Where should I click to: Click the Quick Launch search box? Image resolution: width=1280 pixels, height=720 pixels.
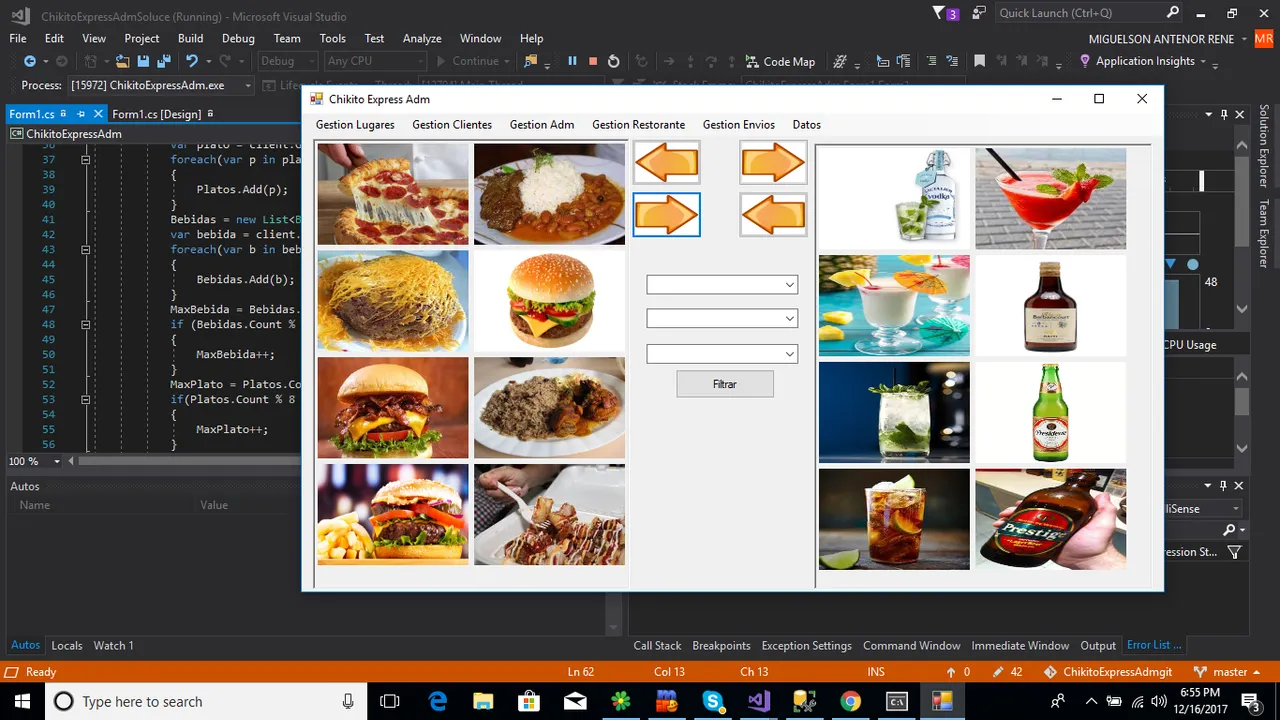coord(1089,13)
